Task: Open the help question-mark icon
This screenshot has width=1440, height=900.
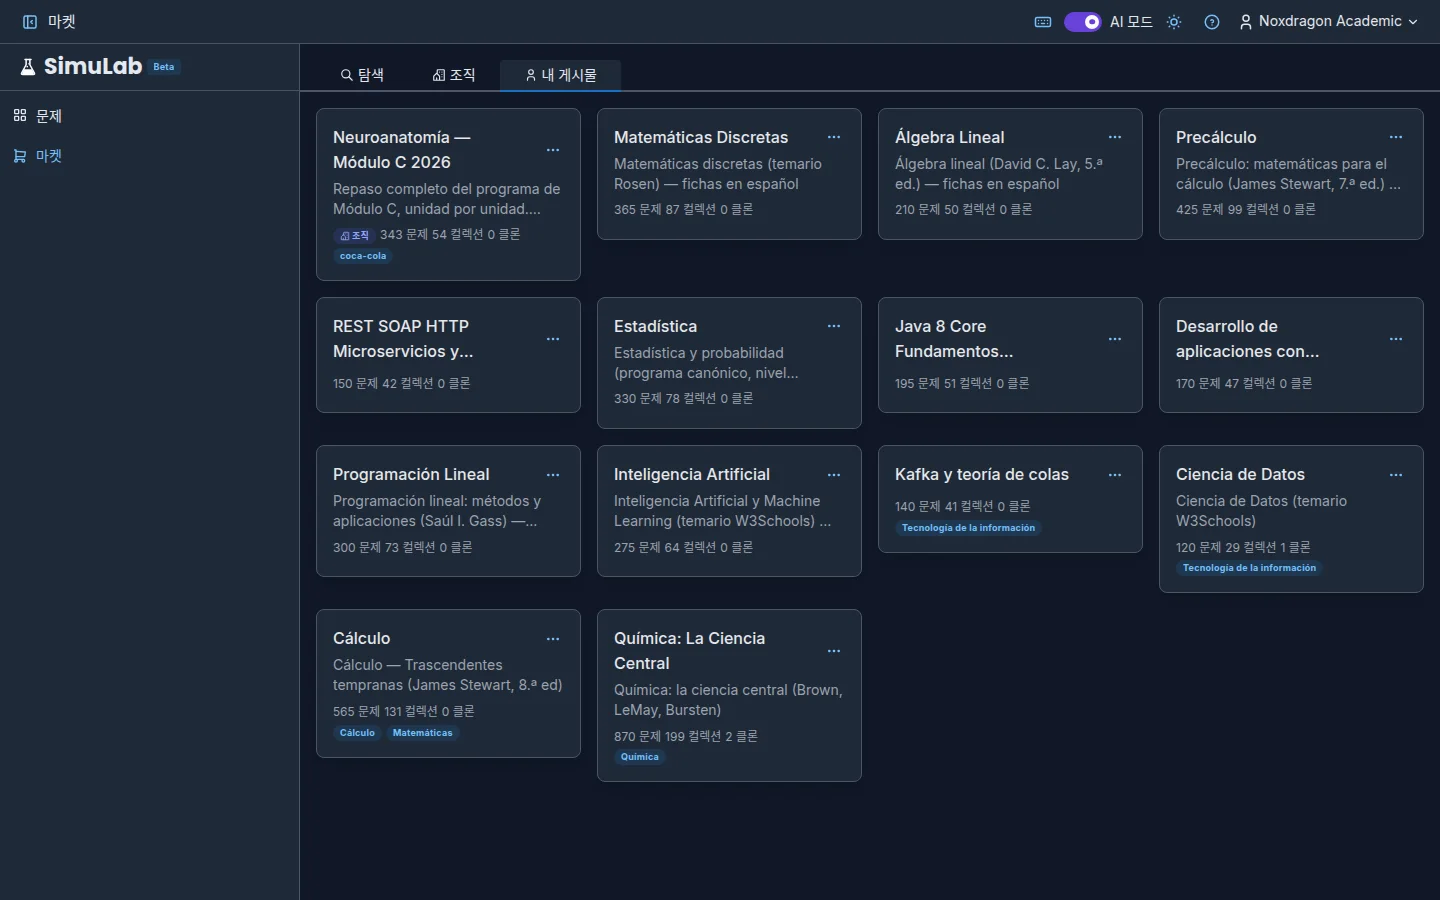Action: coord(1212,22)
